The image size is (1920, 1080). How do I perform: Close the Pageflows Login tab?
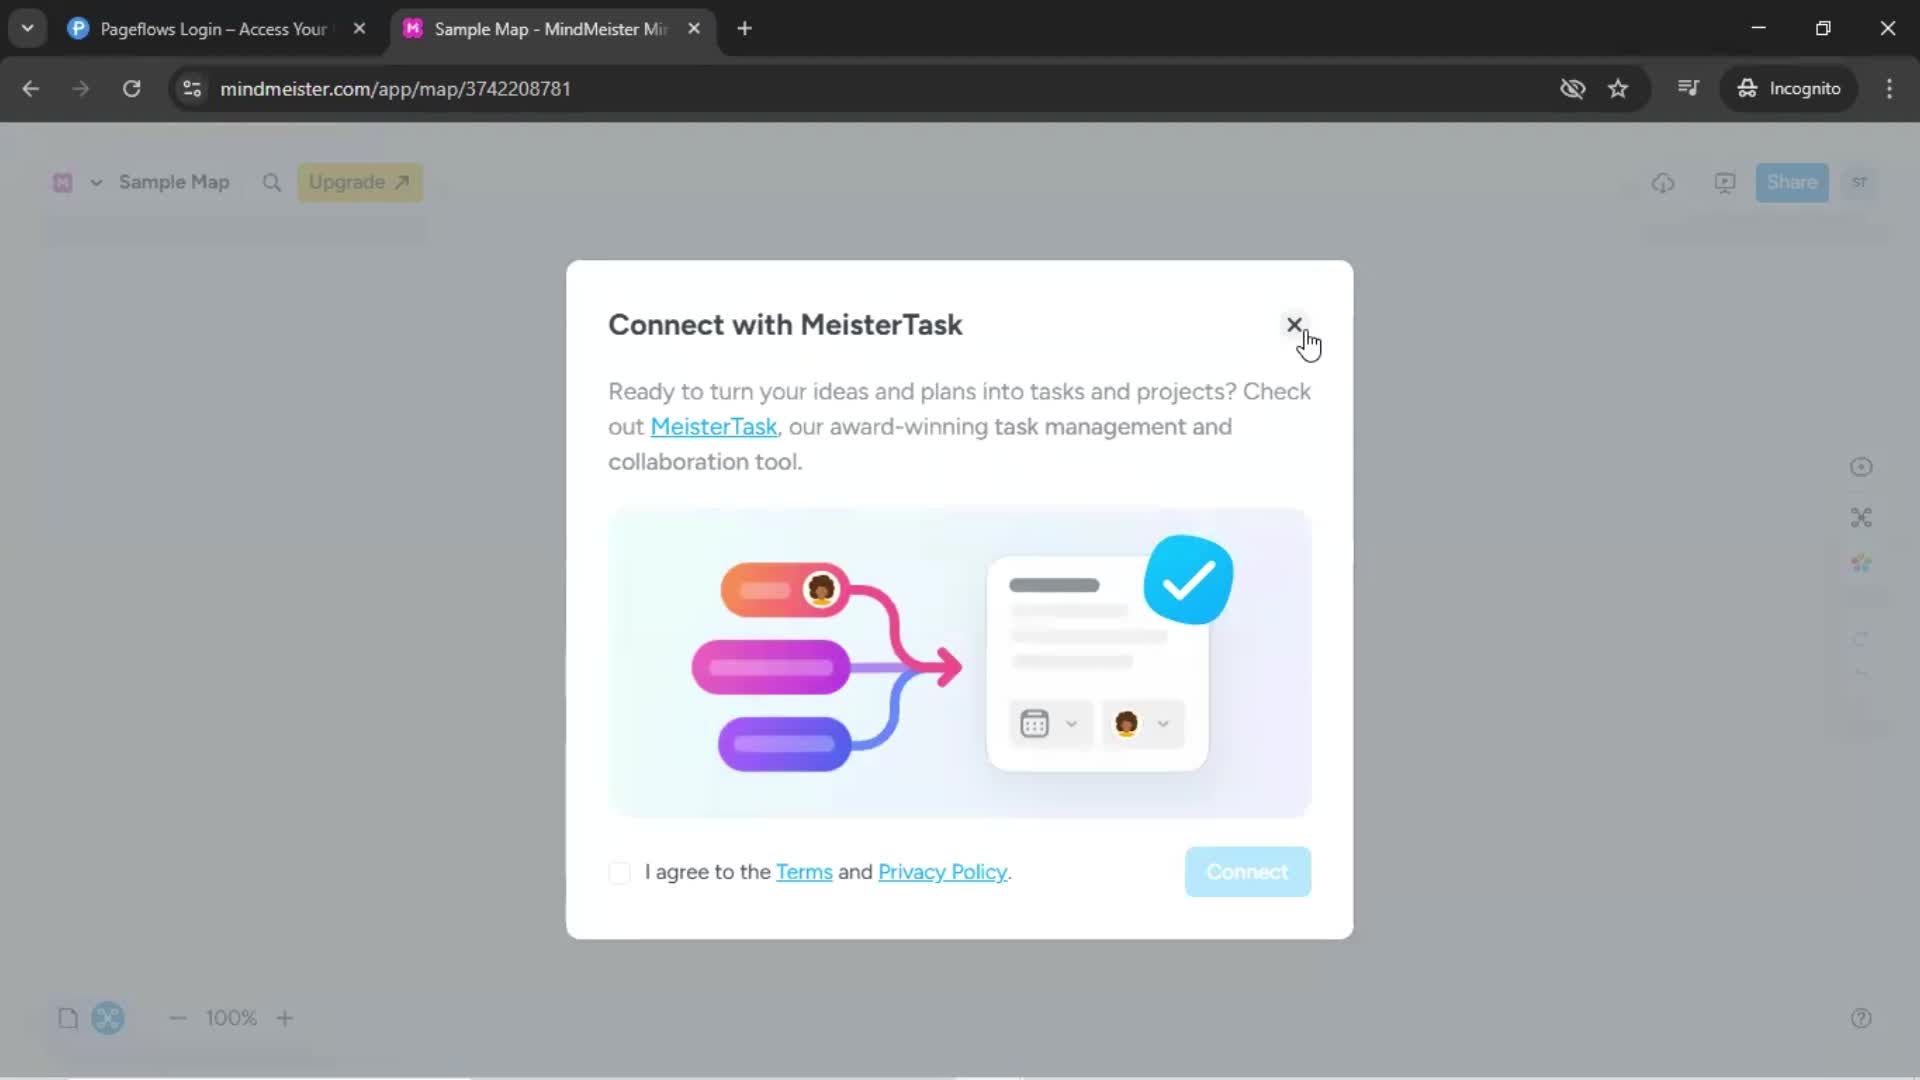pos(359,29)
